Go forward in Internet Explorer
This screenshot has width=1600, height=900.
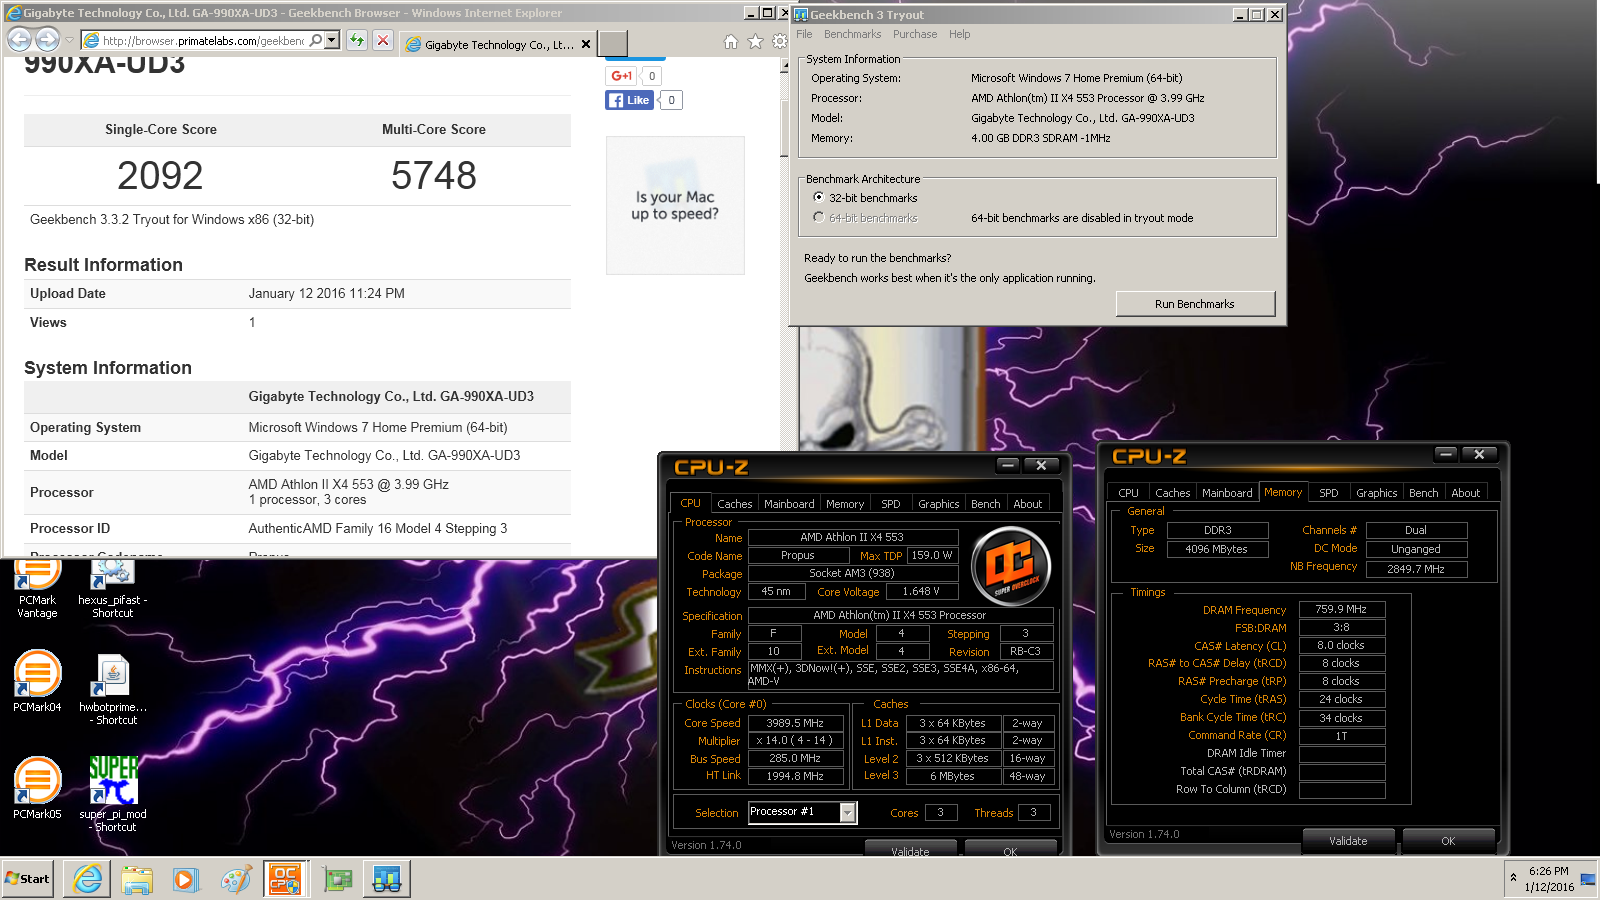click(47, 40)
